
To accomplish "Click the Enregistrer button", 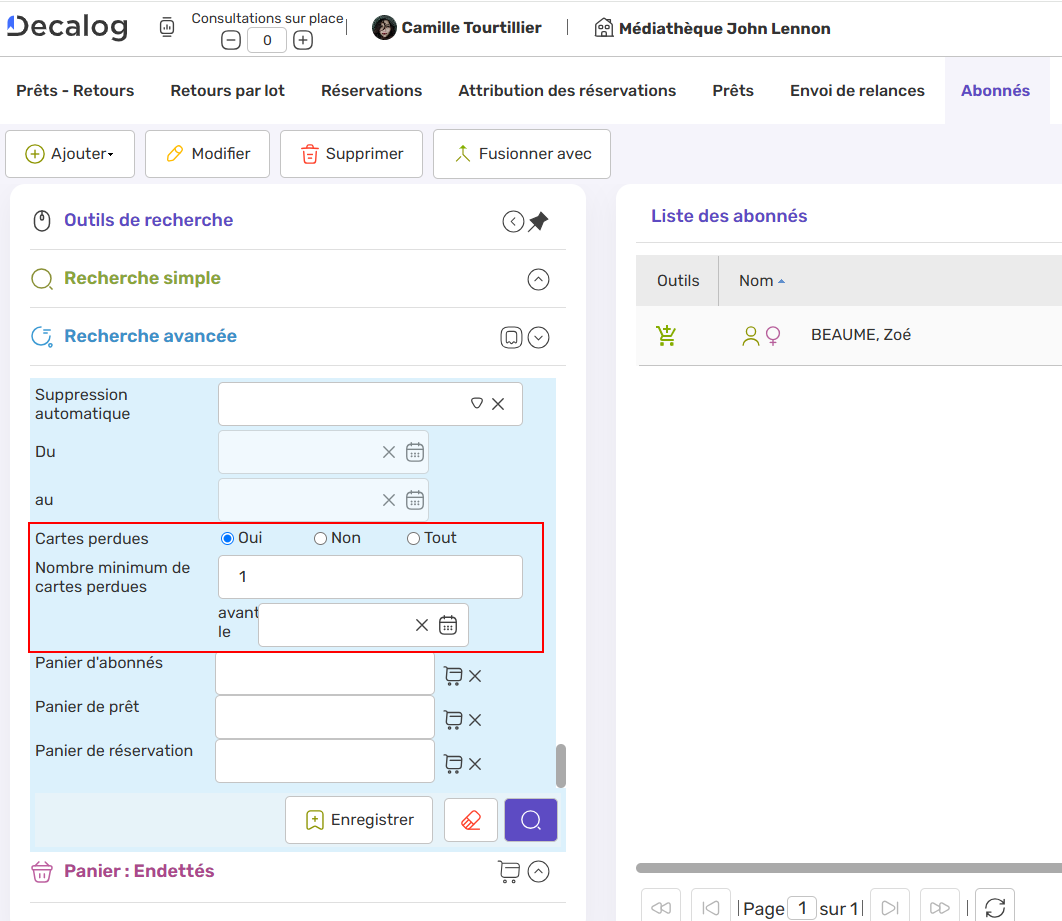I will point(358,819).
